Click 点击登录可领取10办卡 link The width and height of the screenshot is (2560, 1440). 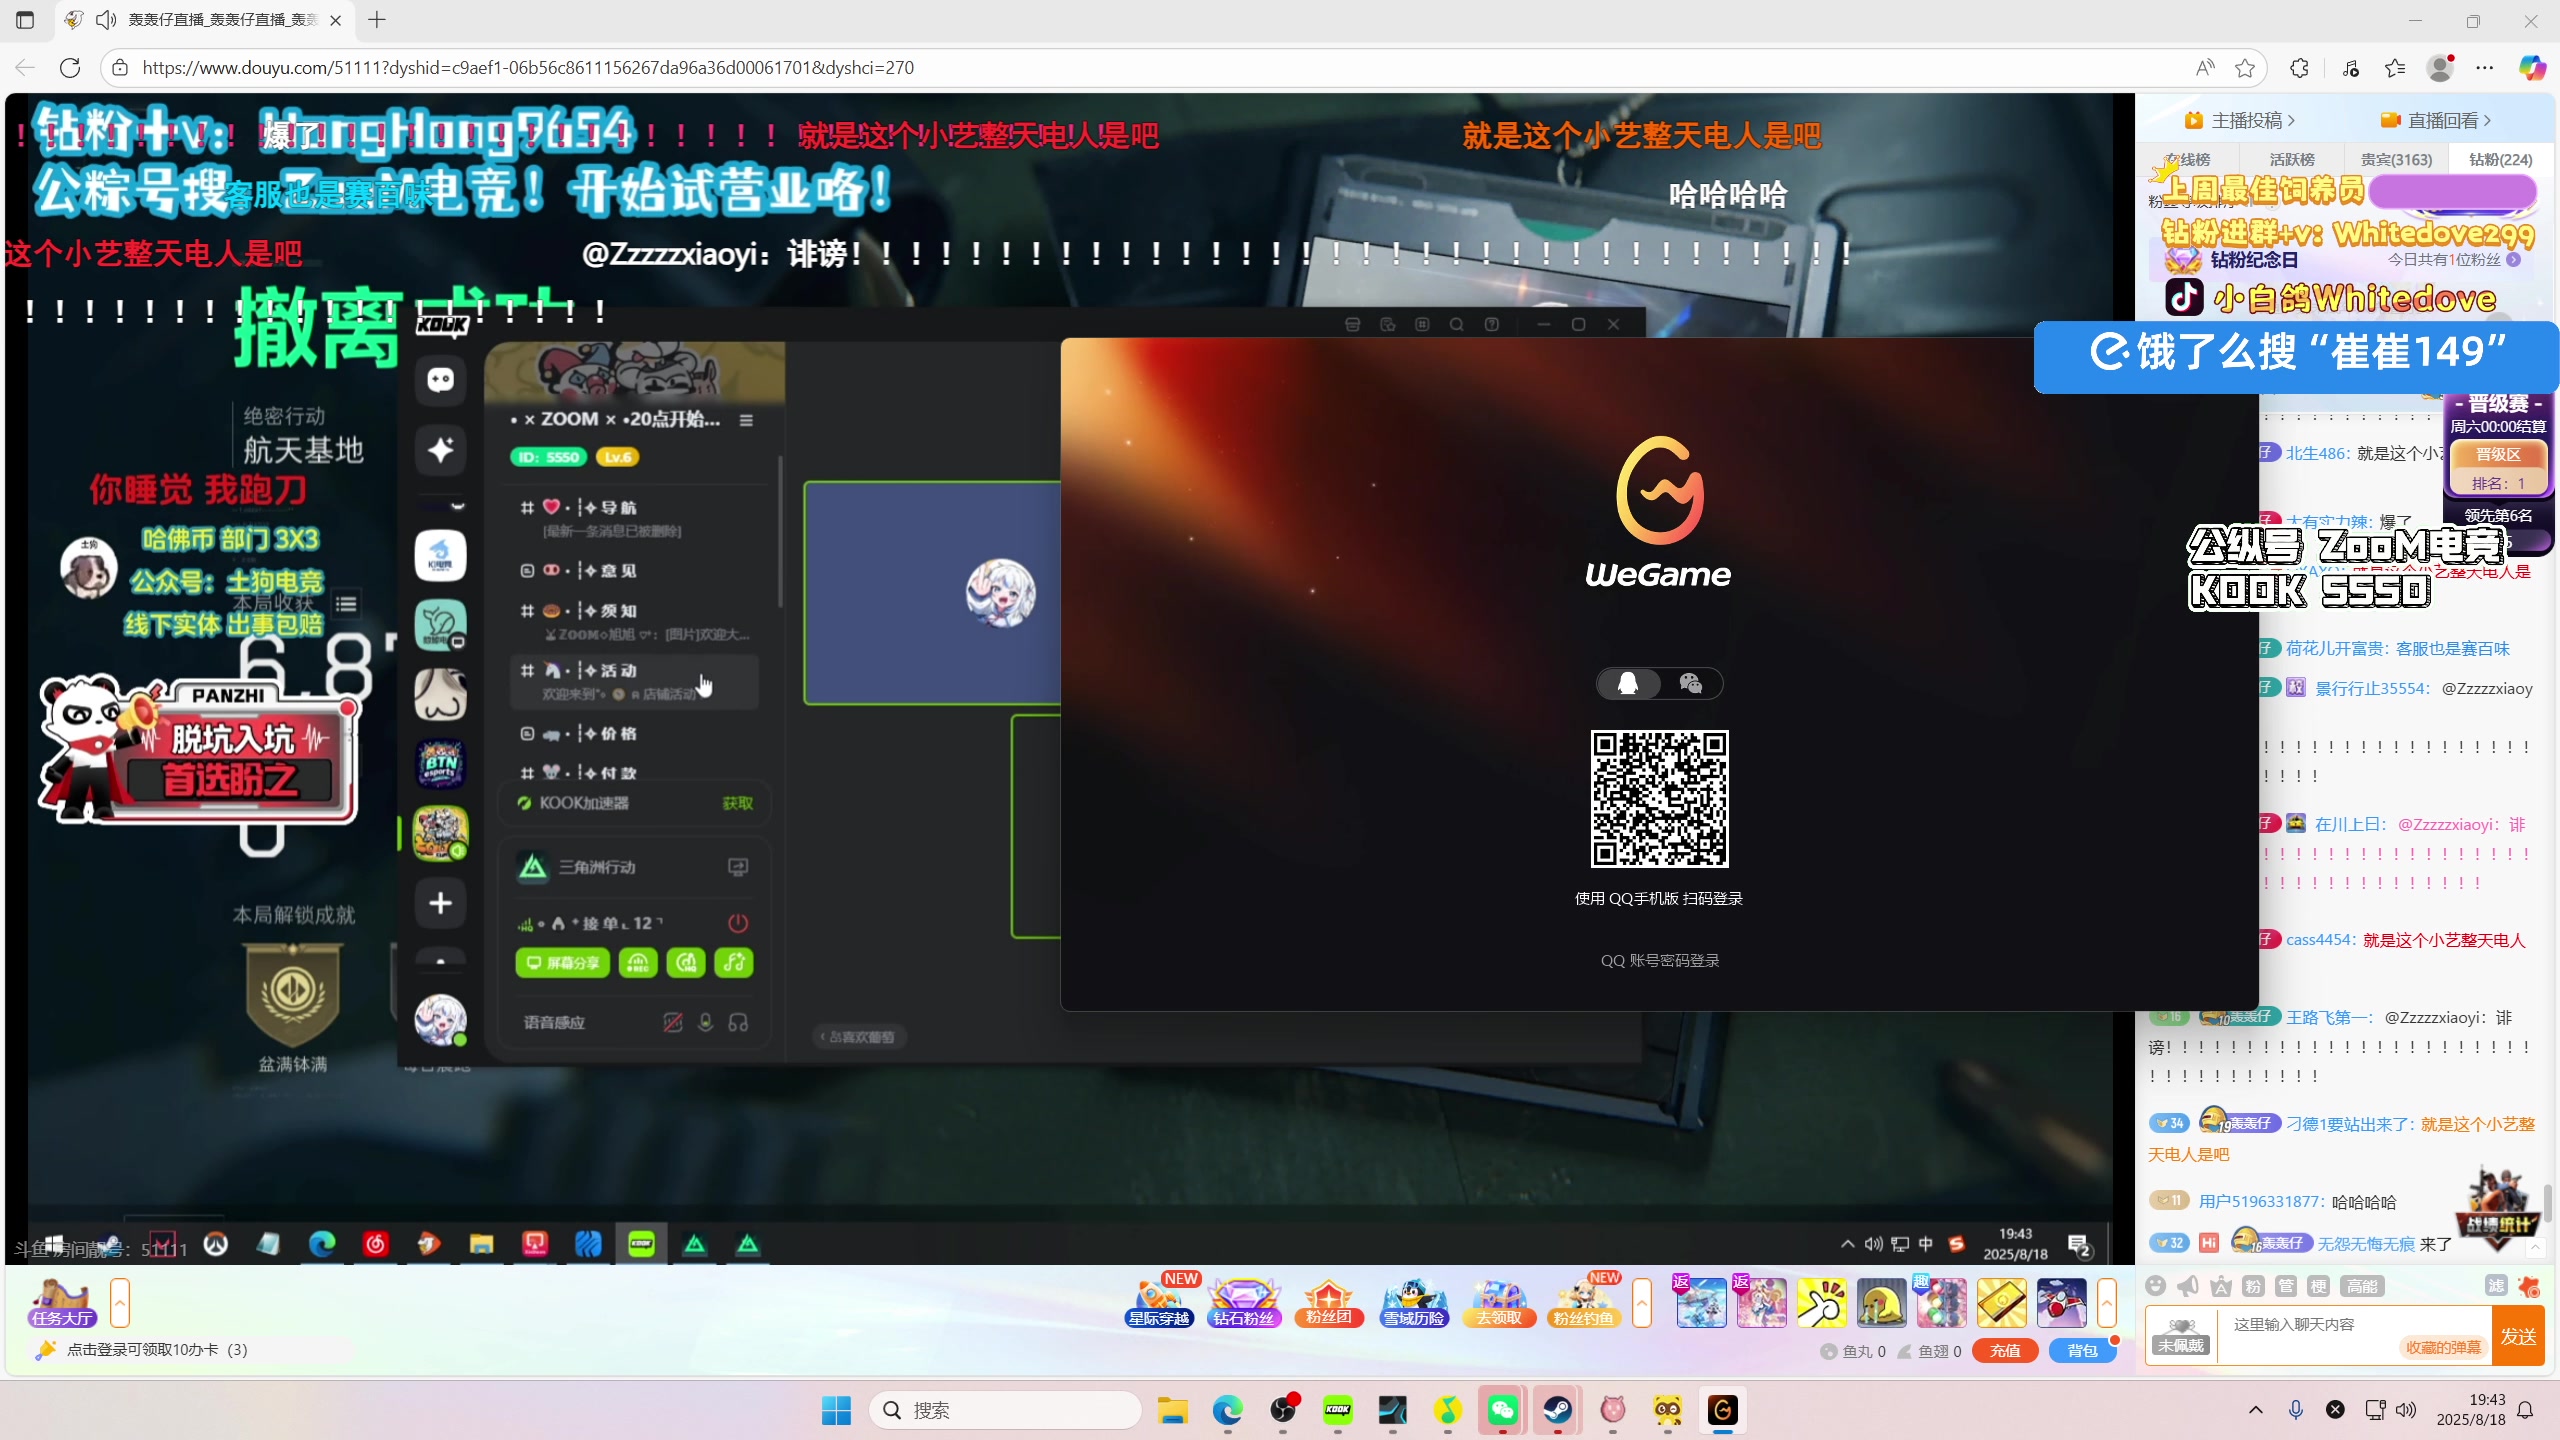(157, 1350)
